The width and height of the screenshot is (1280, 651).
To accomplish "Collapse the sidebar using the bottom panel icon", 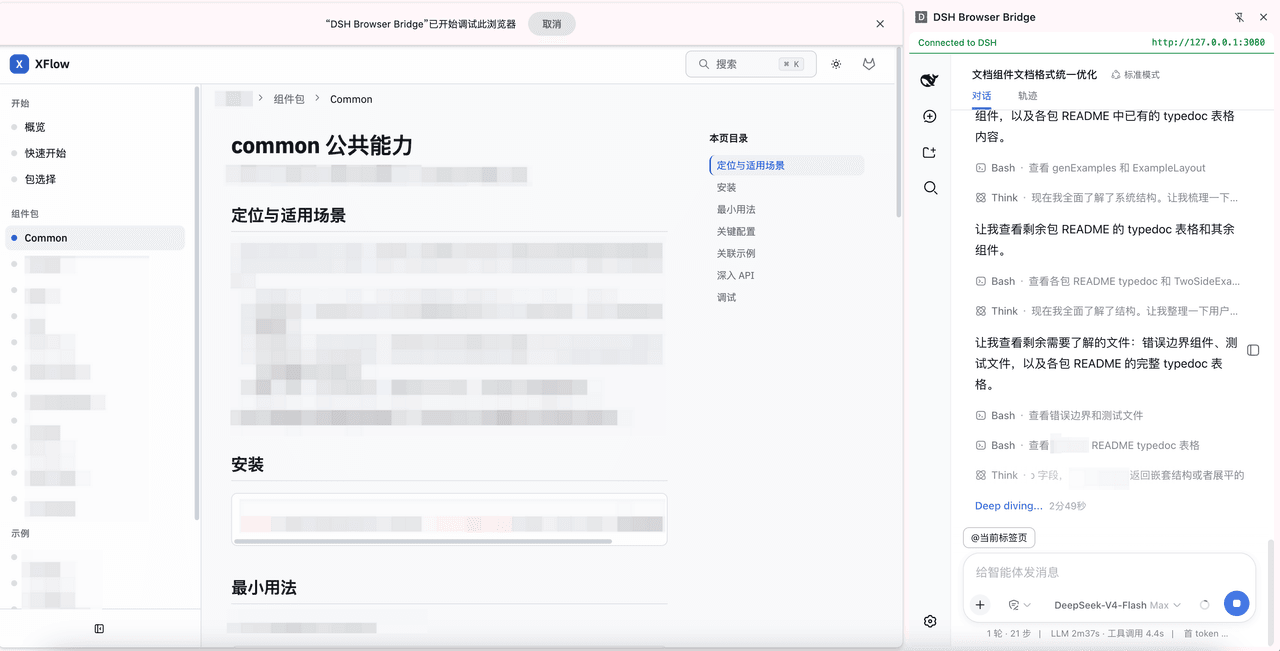I will (x=99, y=629).
